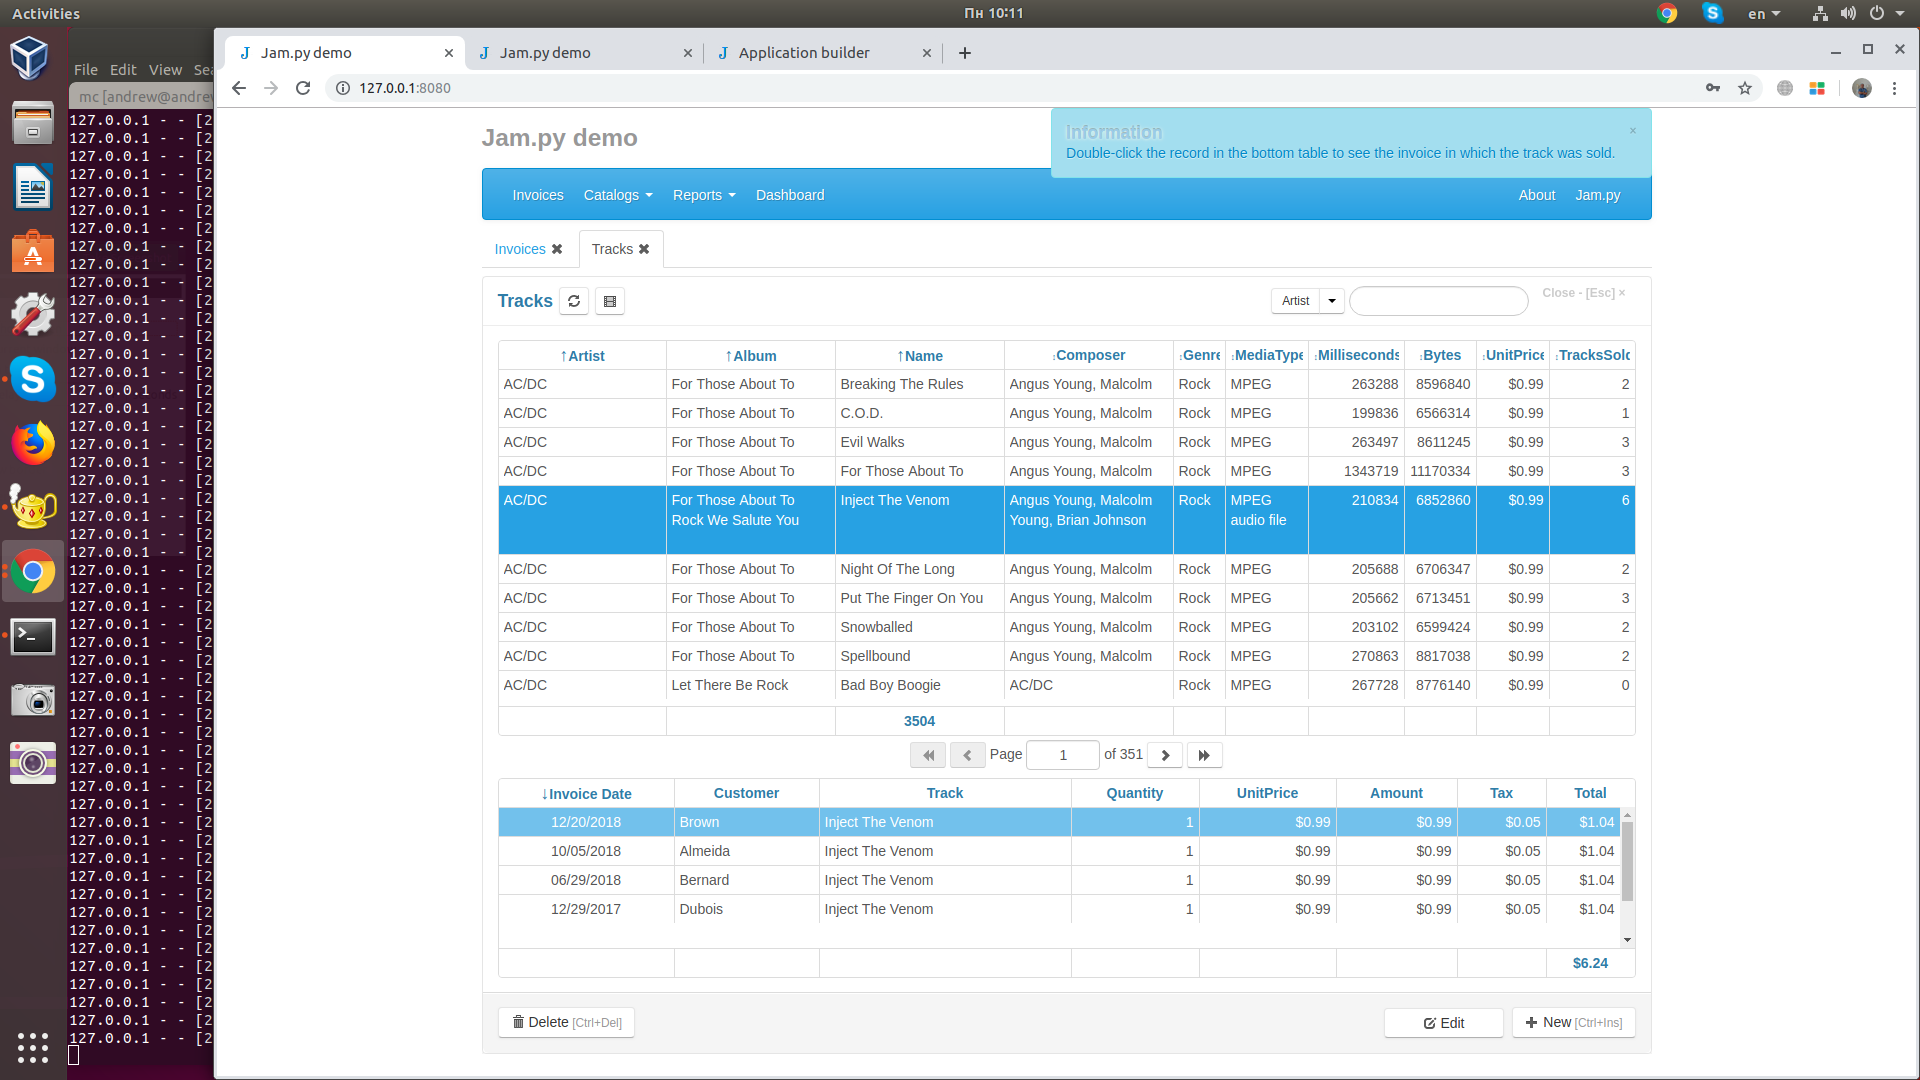
Task: Switch to the Invoices inner tab
Action: [520, 249]
